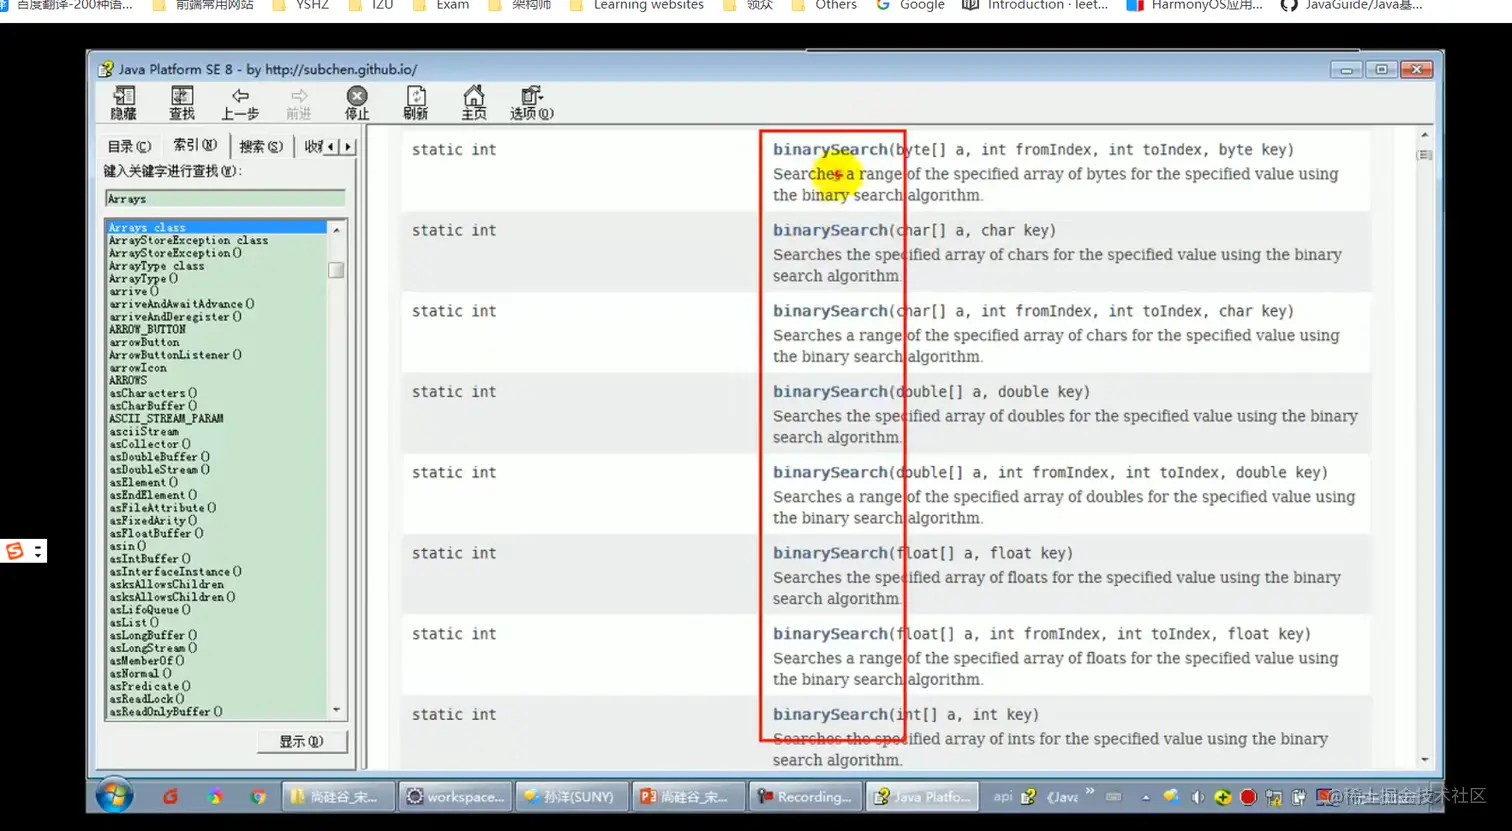Click the 显示 (Display) button

[301, 741]
